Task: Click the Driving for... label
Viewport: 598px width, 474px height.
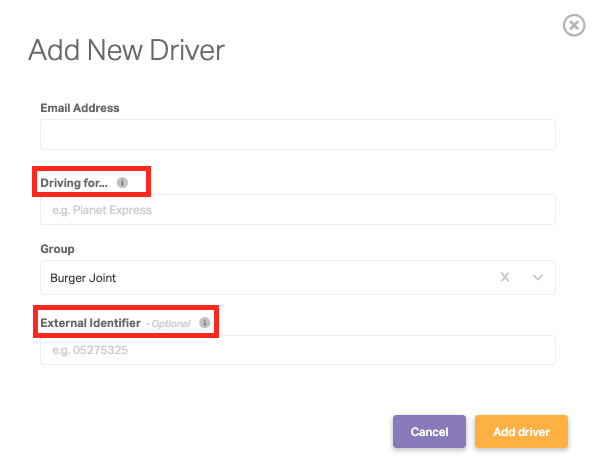Action: [x=74, y=183]
